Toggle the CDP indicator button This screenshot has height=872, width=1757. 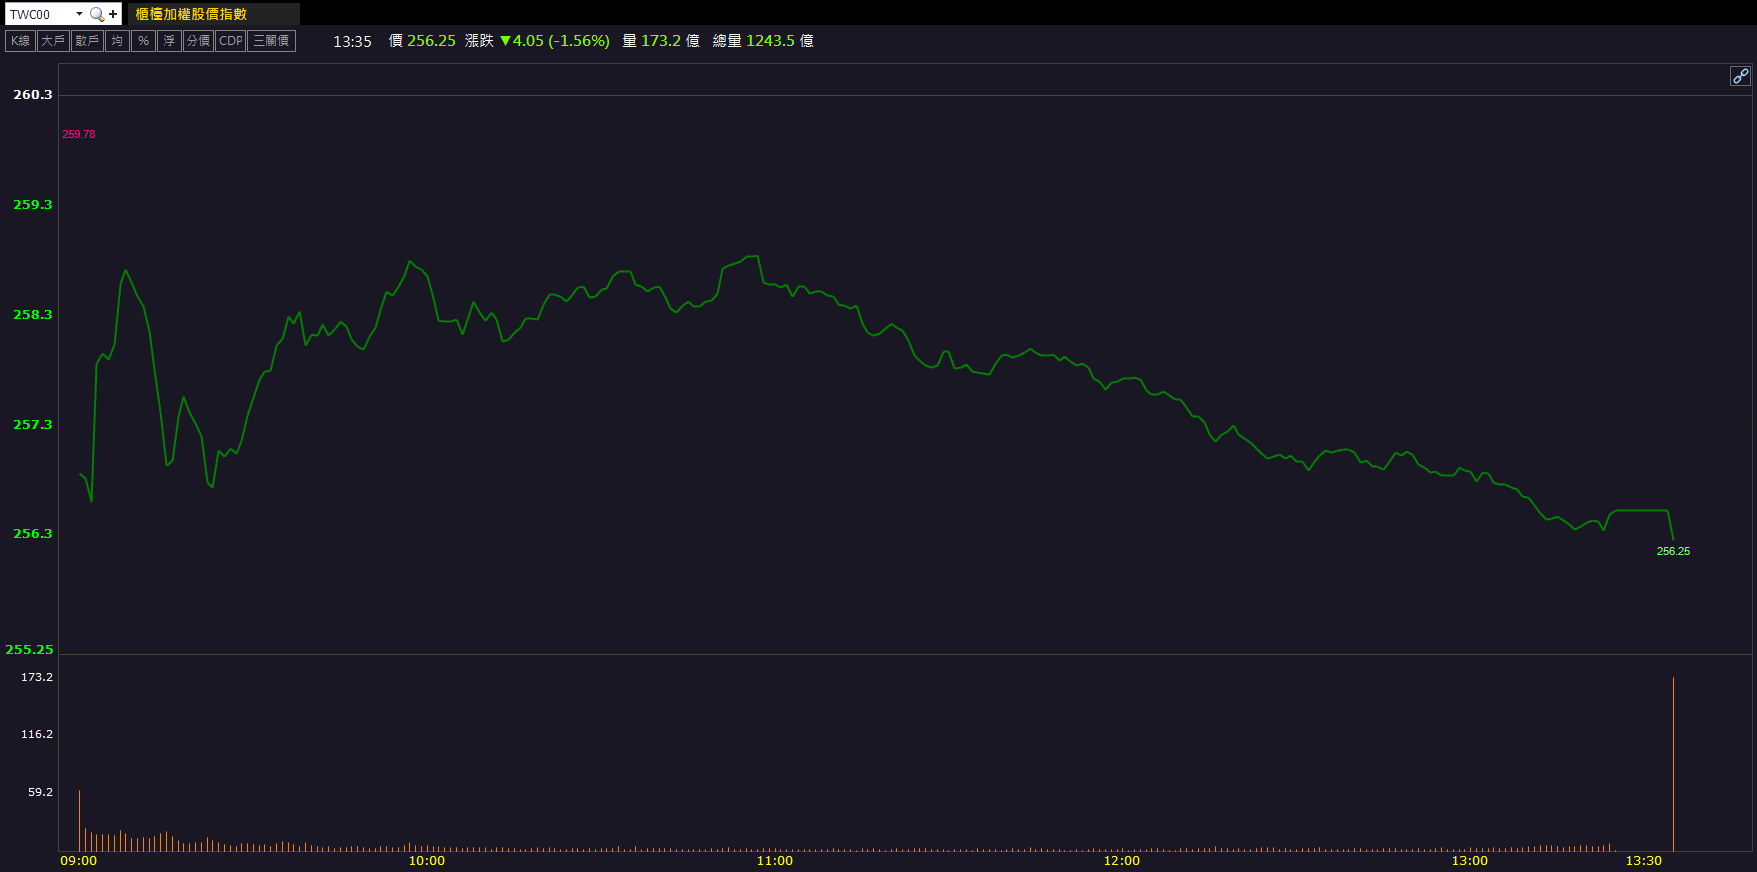[x=231, y=41]
